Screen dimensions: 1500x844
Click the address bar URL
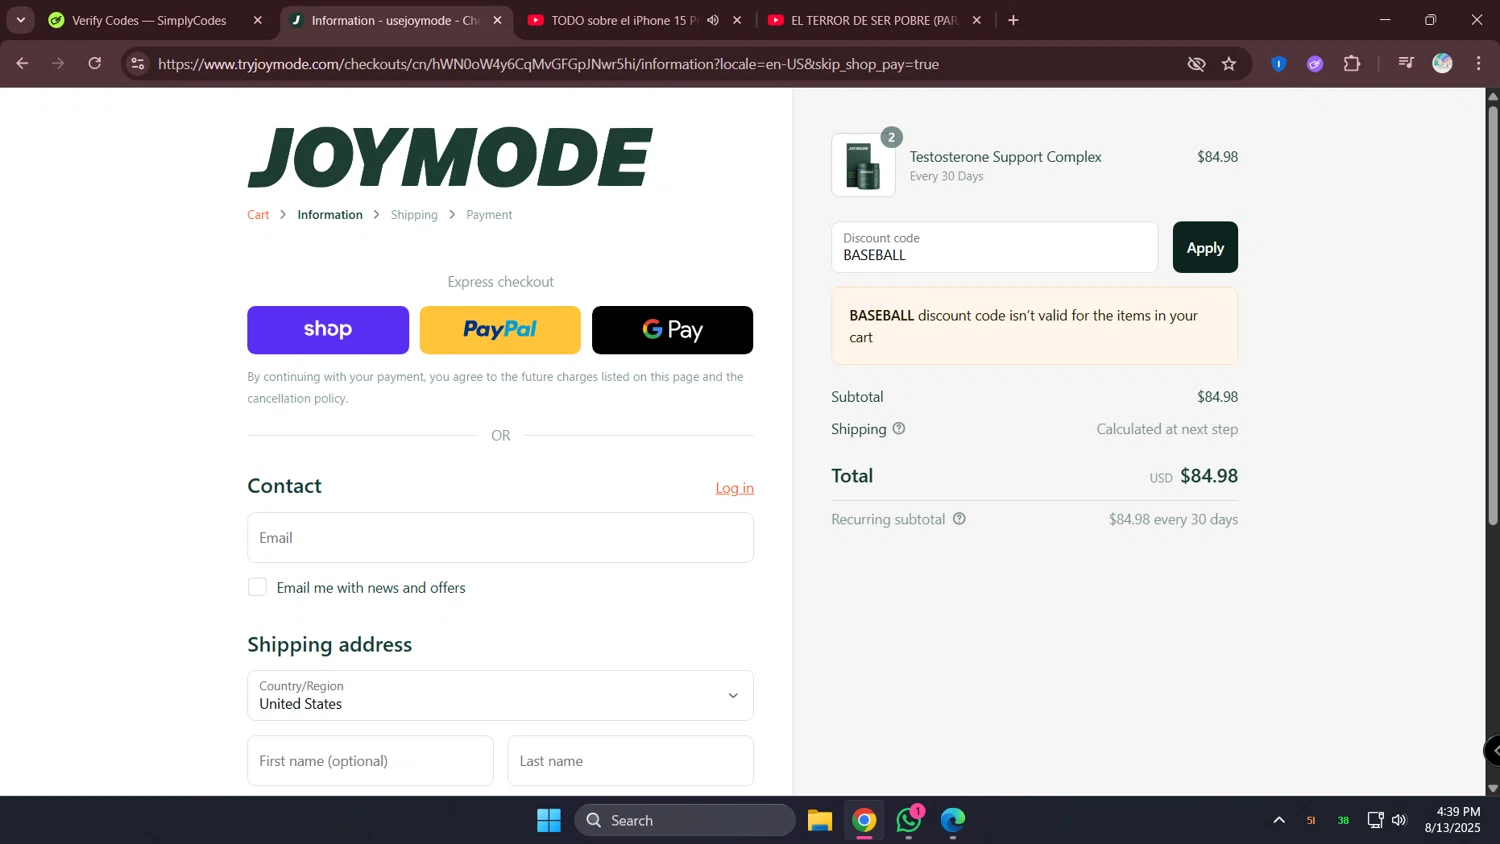point(548,64)
